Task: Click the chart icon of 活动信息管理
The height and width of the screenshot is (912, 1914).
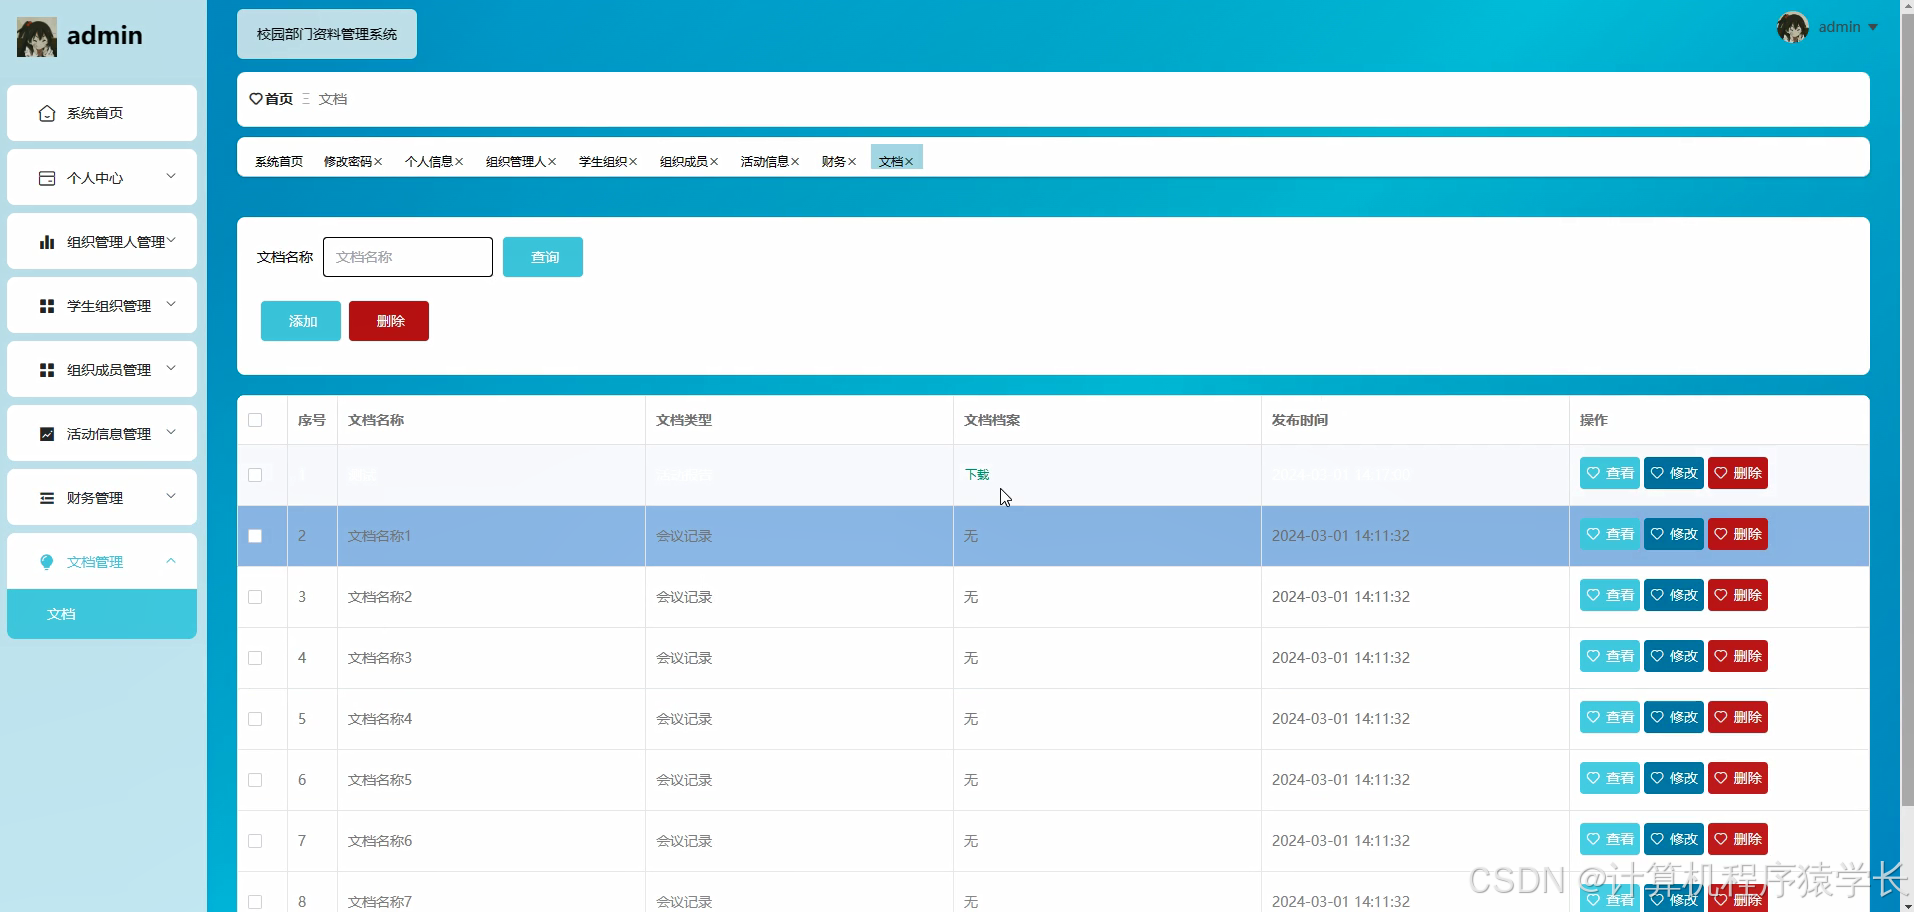Action: (x=46, y=434)
